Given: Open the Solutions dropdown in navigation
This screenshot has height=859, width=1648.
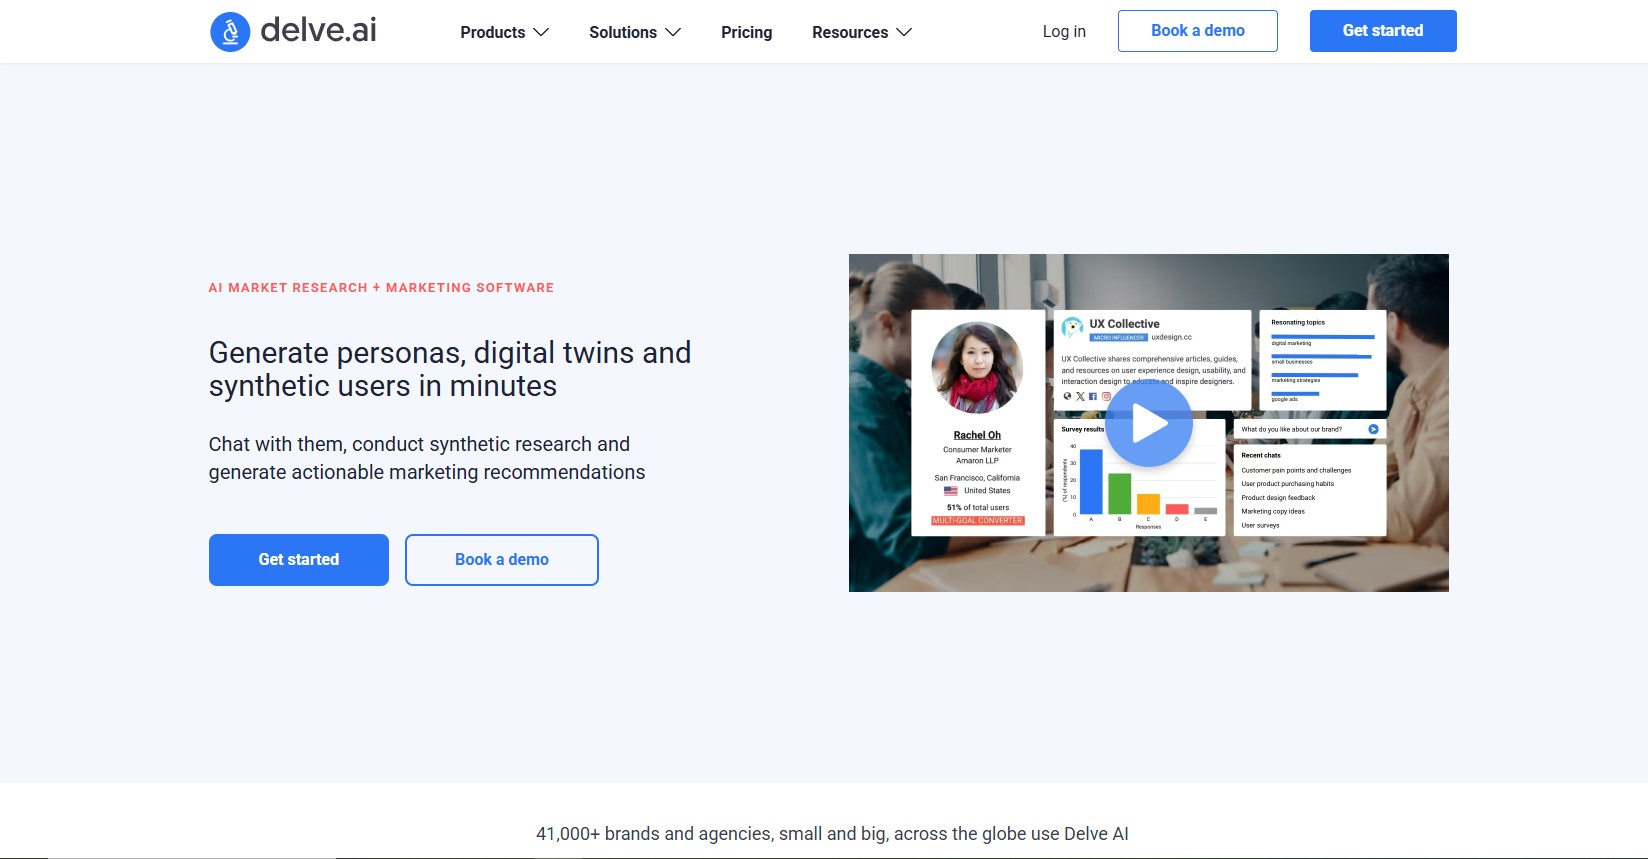Looking at the screenshot, I should [x=634, y=32].
